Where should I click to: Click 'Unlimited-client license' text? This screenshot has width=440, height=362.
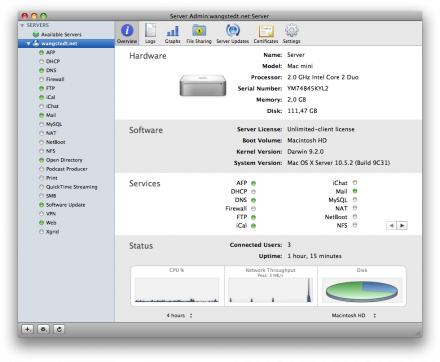click(321, 129)
